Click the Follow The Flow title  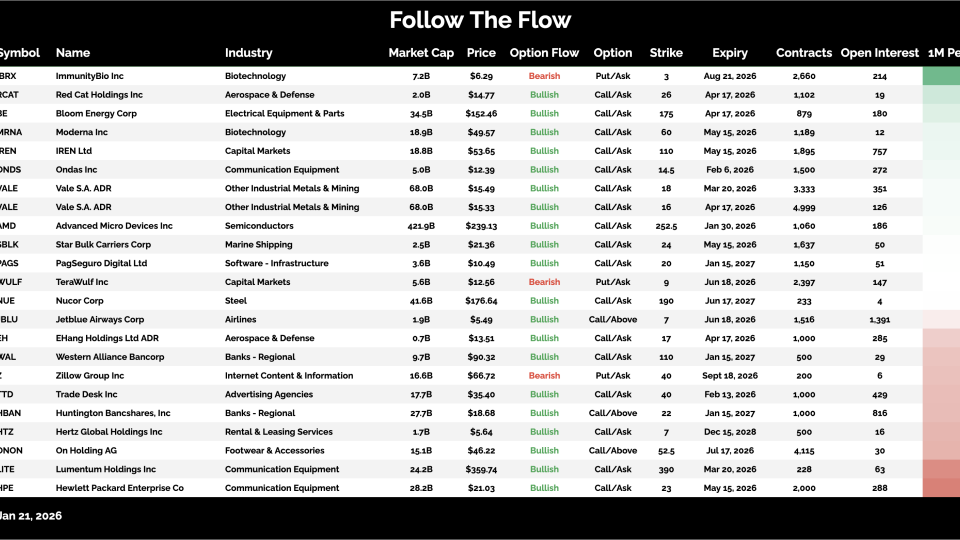coord(480,20)
